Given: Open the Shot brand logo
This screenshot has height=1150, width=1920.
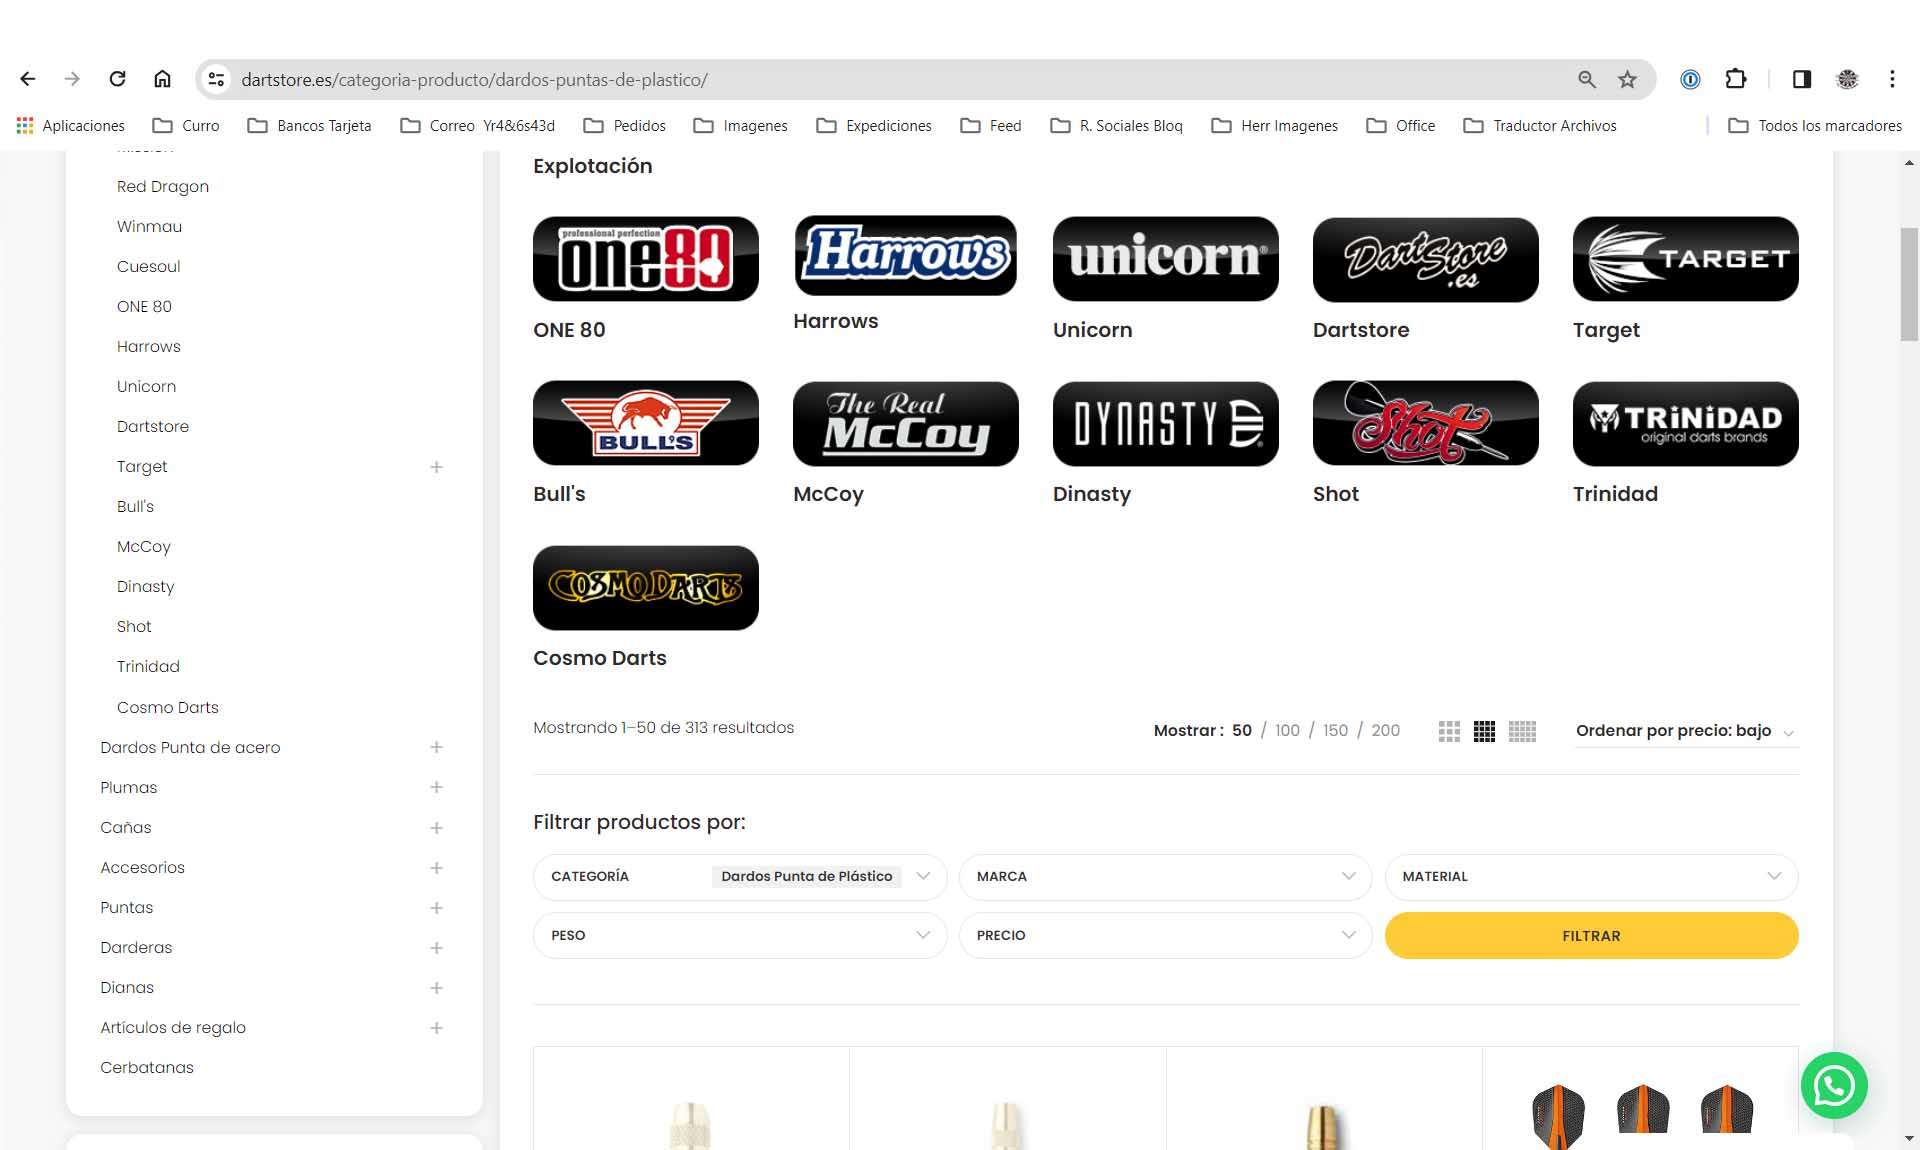Looking at the screenshot, I should click(1426, 423).
